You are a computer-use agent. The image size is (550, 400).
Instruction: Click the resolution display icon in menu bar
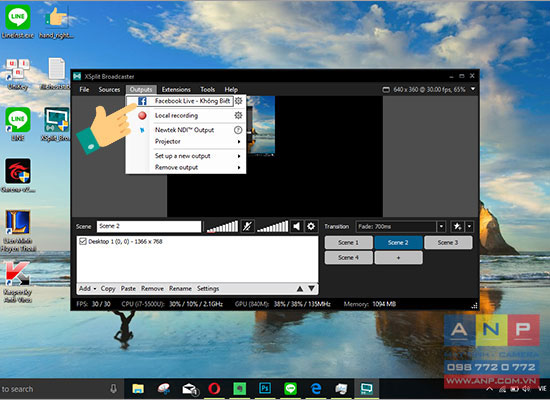386,90
